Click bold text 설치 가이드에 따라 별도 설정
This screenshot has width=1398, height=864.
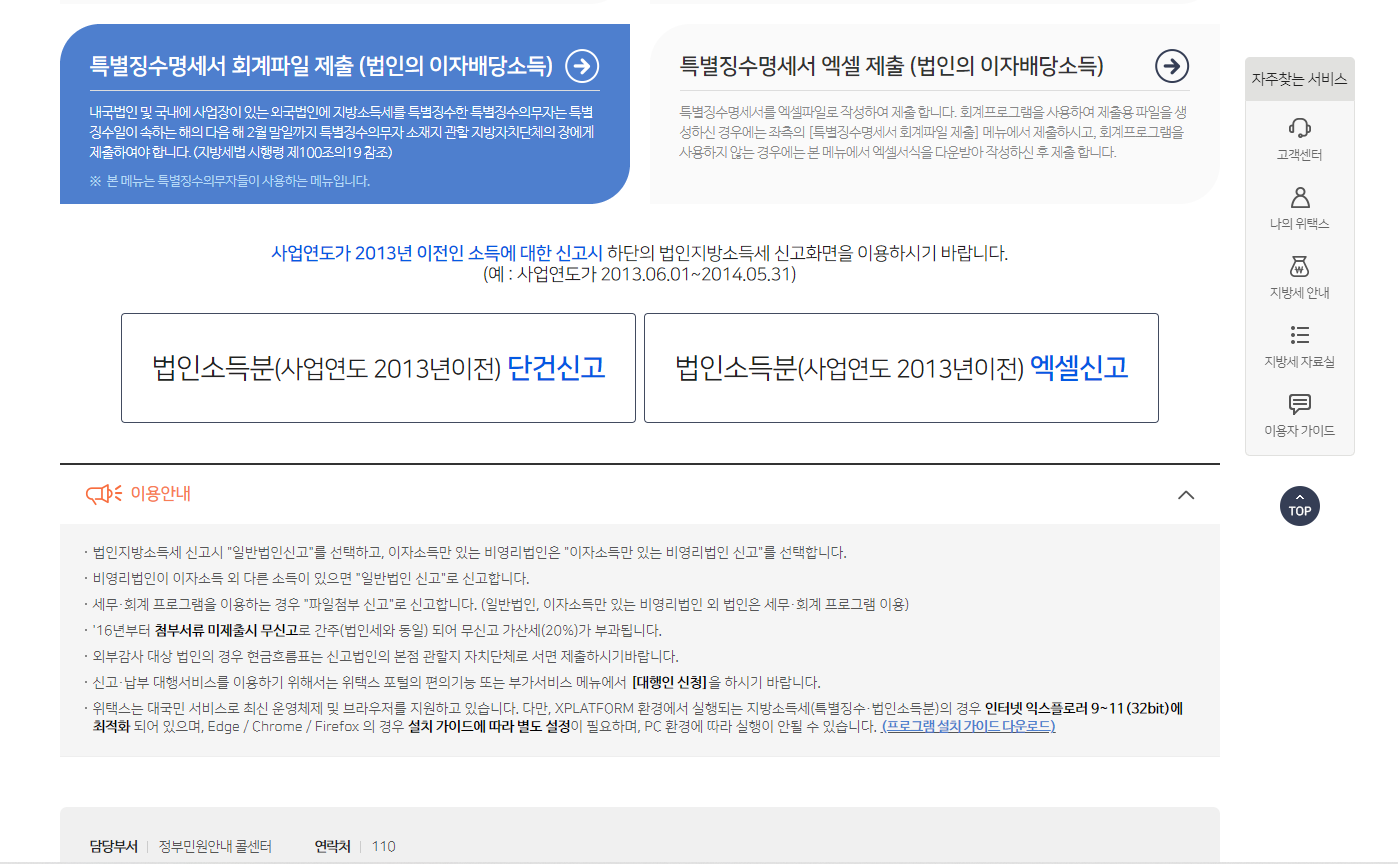coord(489,727)
